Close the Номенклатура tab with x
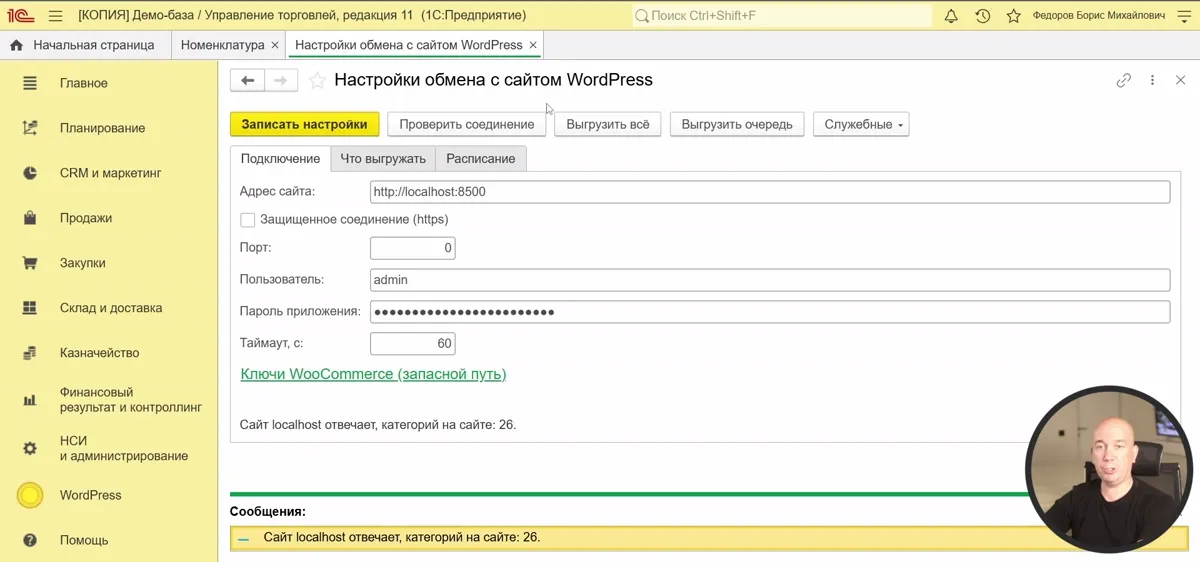The width and height of the screenshot is (1200, 562). point(274,45)
